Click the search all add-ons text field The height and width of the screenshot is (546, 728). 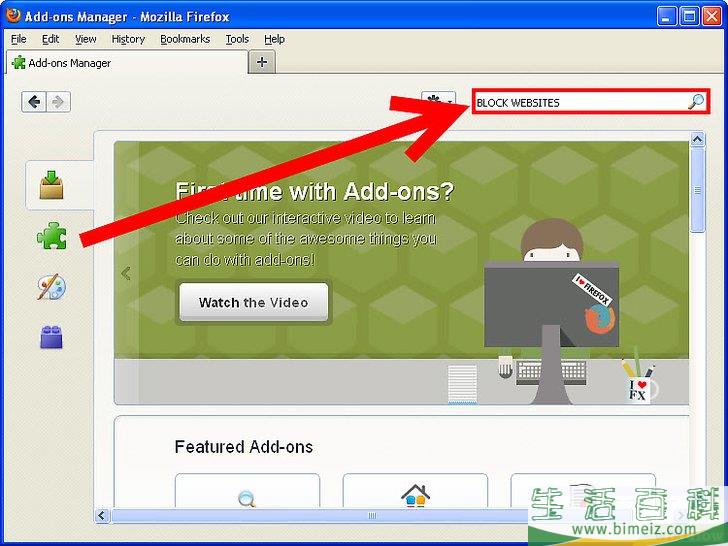(591, 102)
